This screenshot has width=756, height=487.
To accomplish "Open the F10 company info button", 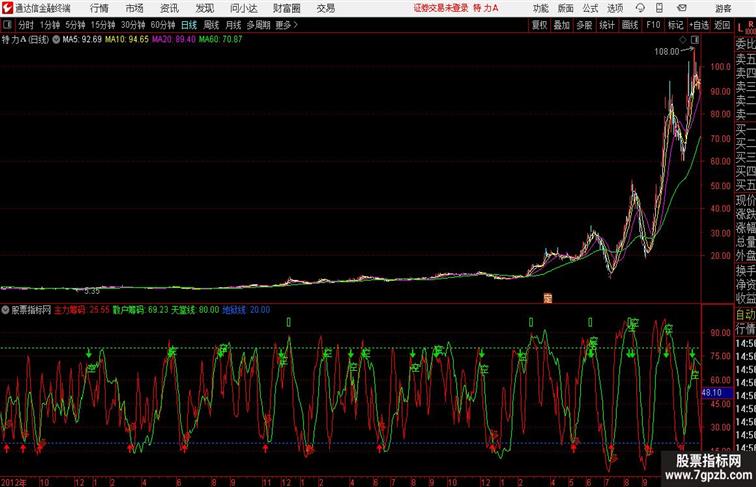I will click(x=653, y=25).
